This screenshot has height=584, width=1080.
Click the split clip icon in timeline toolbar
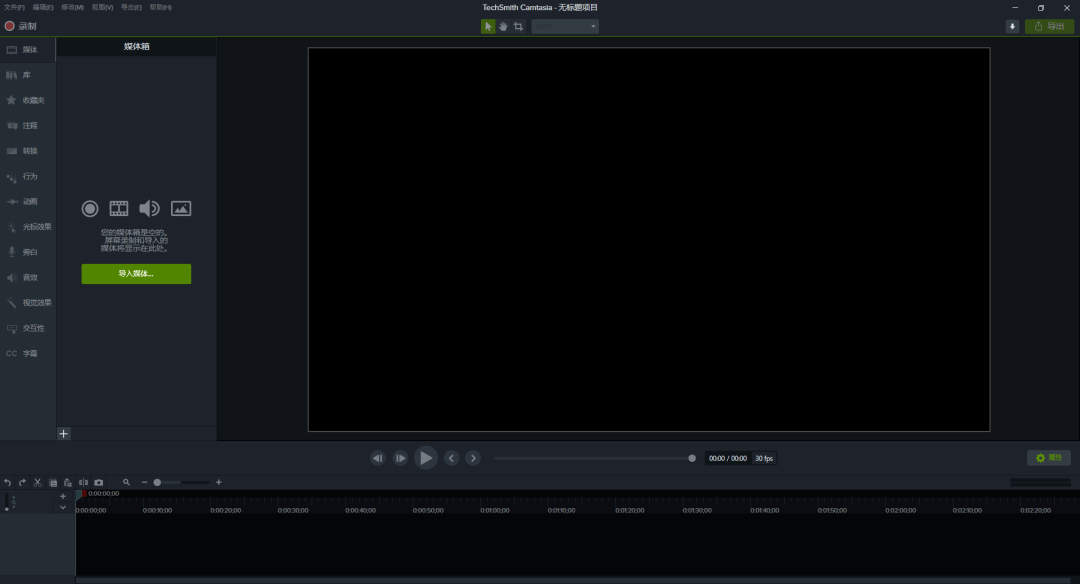pyautogui.click(x=83, y=483)
